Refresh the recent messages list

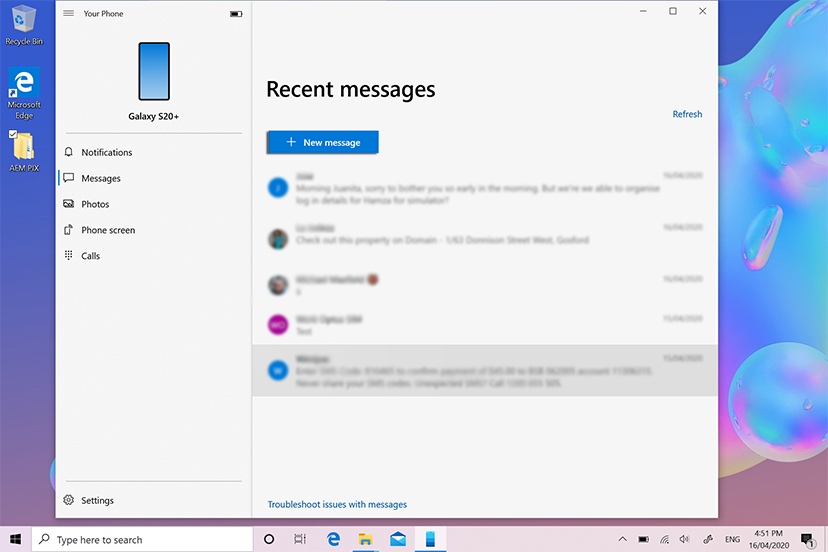click(687, 114)
